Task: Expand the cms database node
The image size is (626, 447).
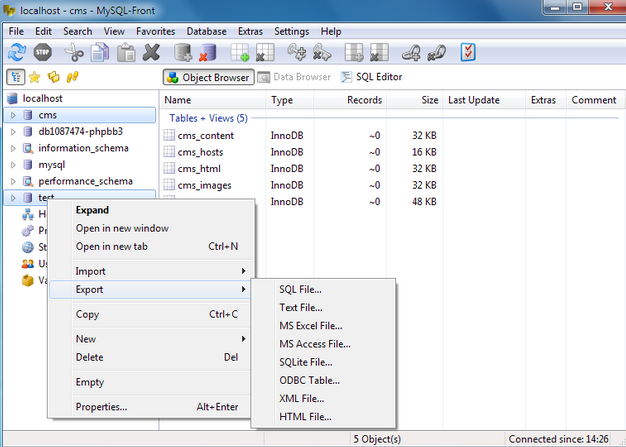Action: tap(13, 115)
